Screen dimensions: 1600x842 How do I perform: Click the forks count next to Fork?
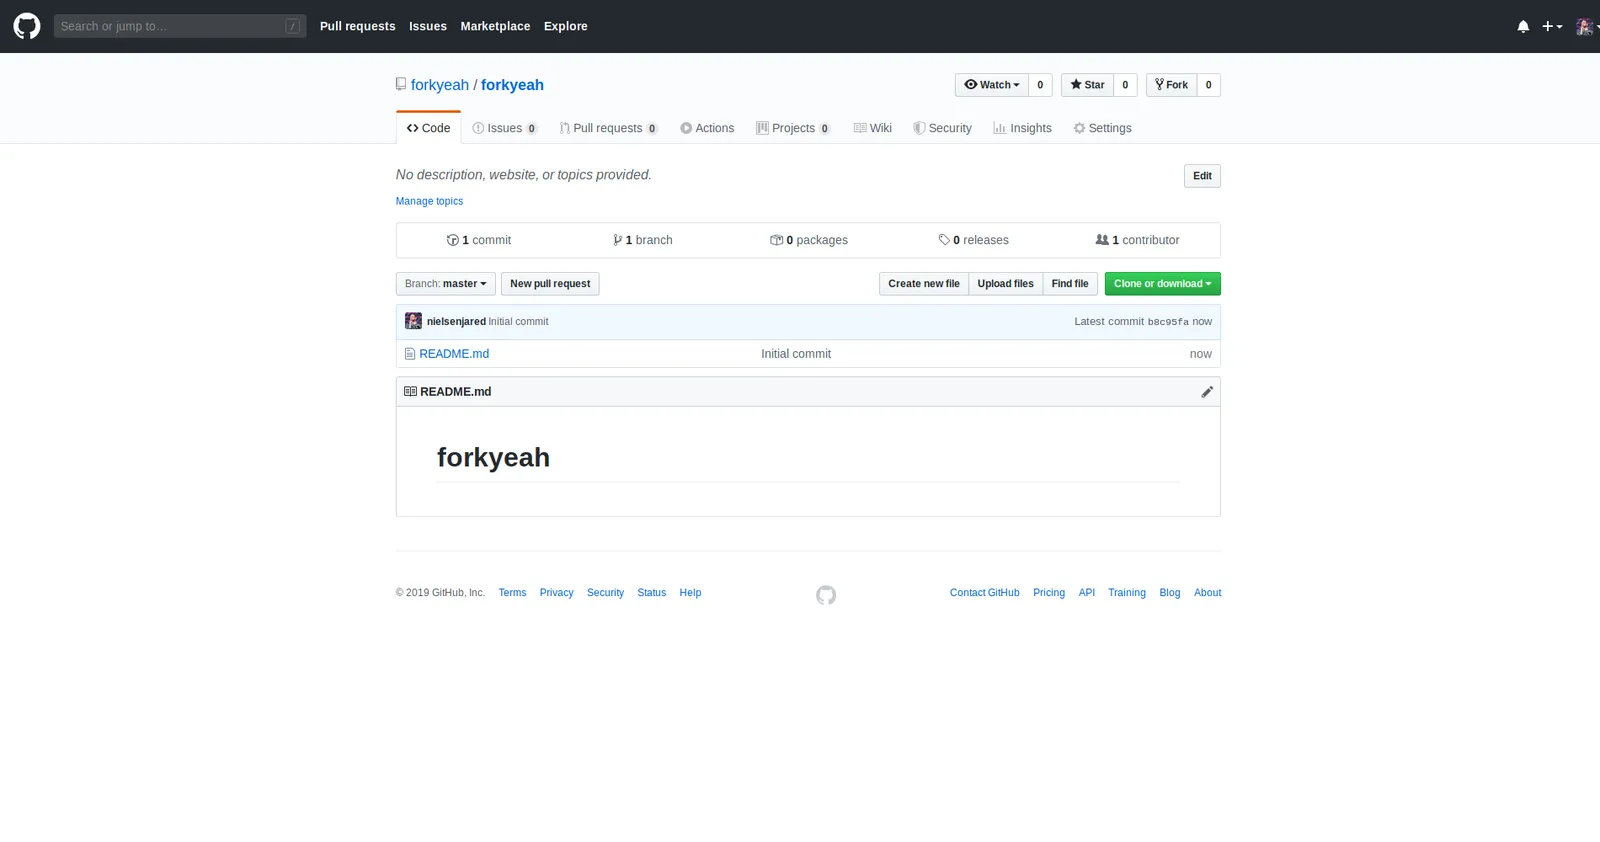[x=1208, y=85]
